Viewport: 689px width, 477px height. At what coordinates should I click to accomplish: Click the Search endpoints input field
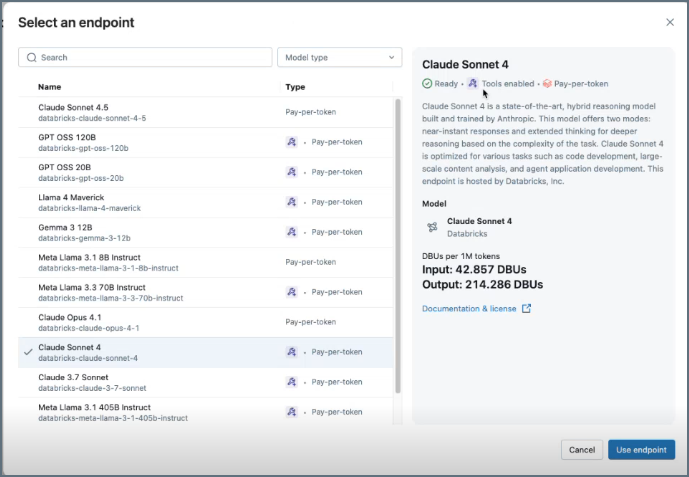(145, 58)
